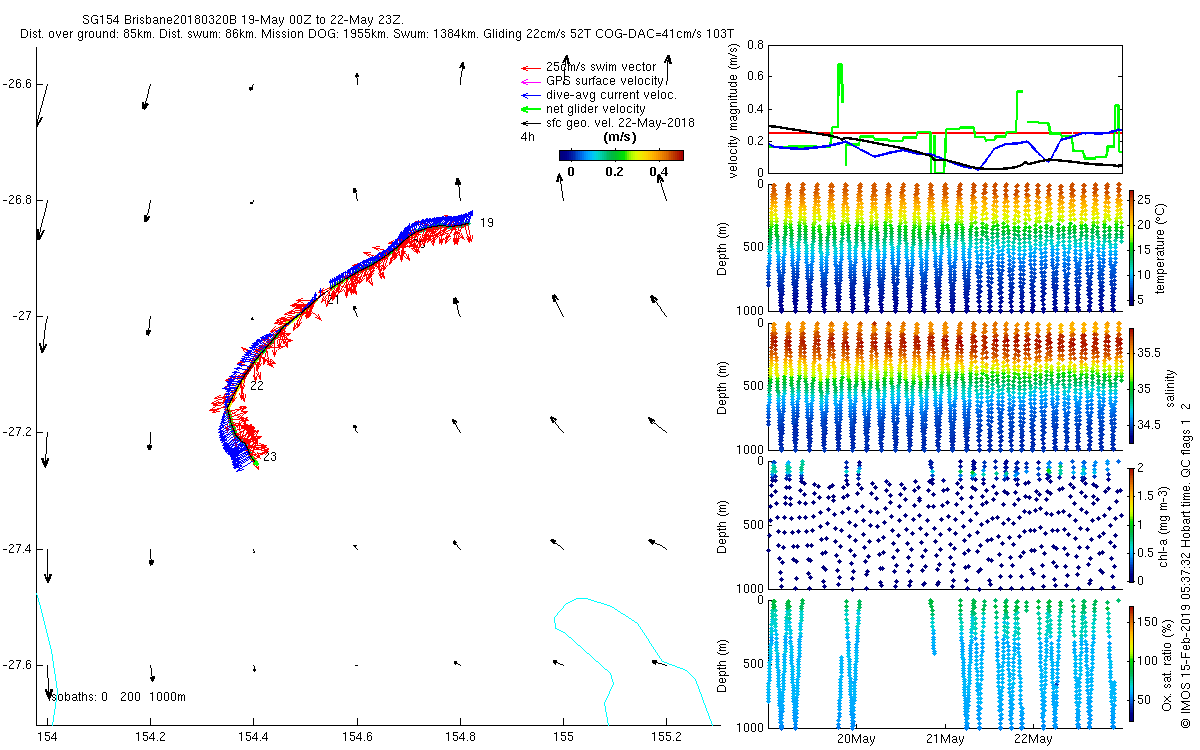
Task: Select the salinity colorbar
Action: pyautogui.click(x=1131, y=385)
